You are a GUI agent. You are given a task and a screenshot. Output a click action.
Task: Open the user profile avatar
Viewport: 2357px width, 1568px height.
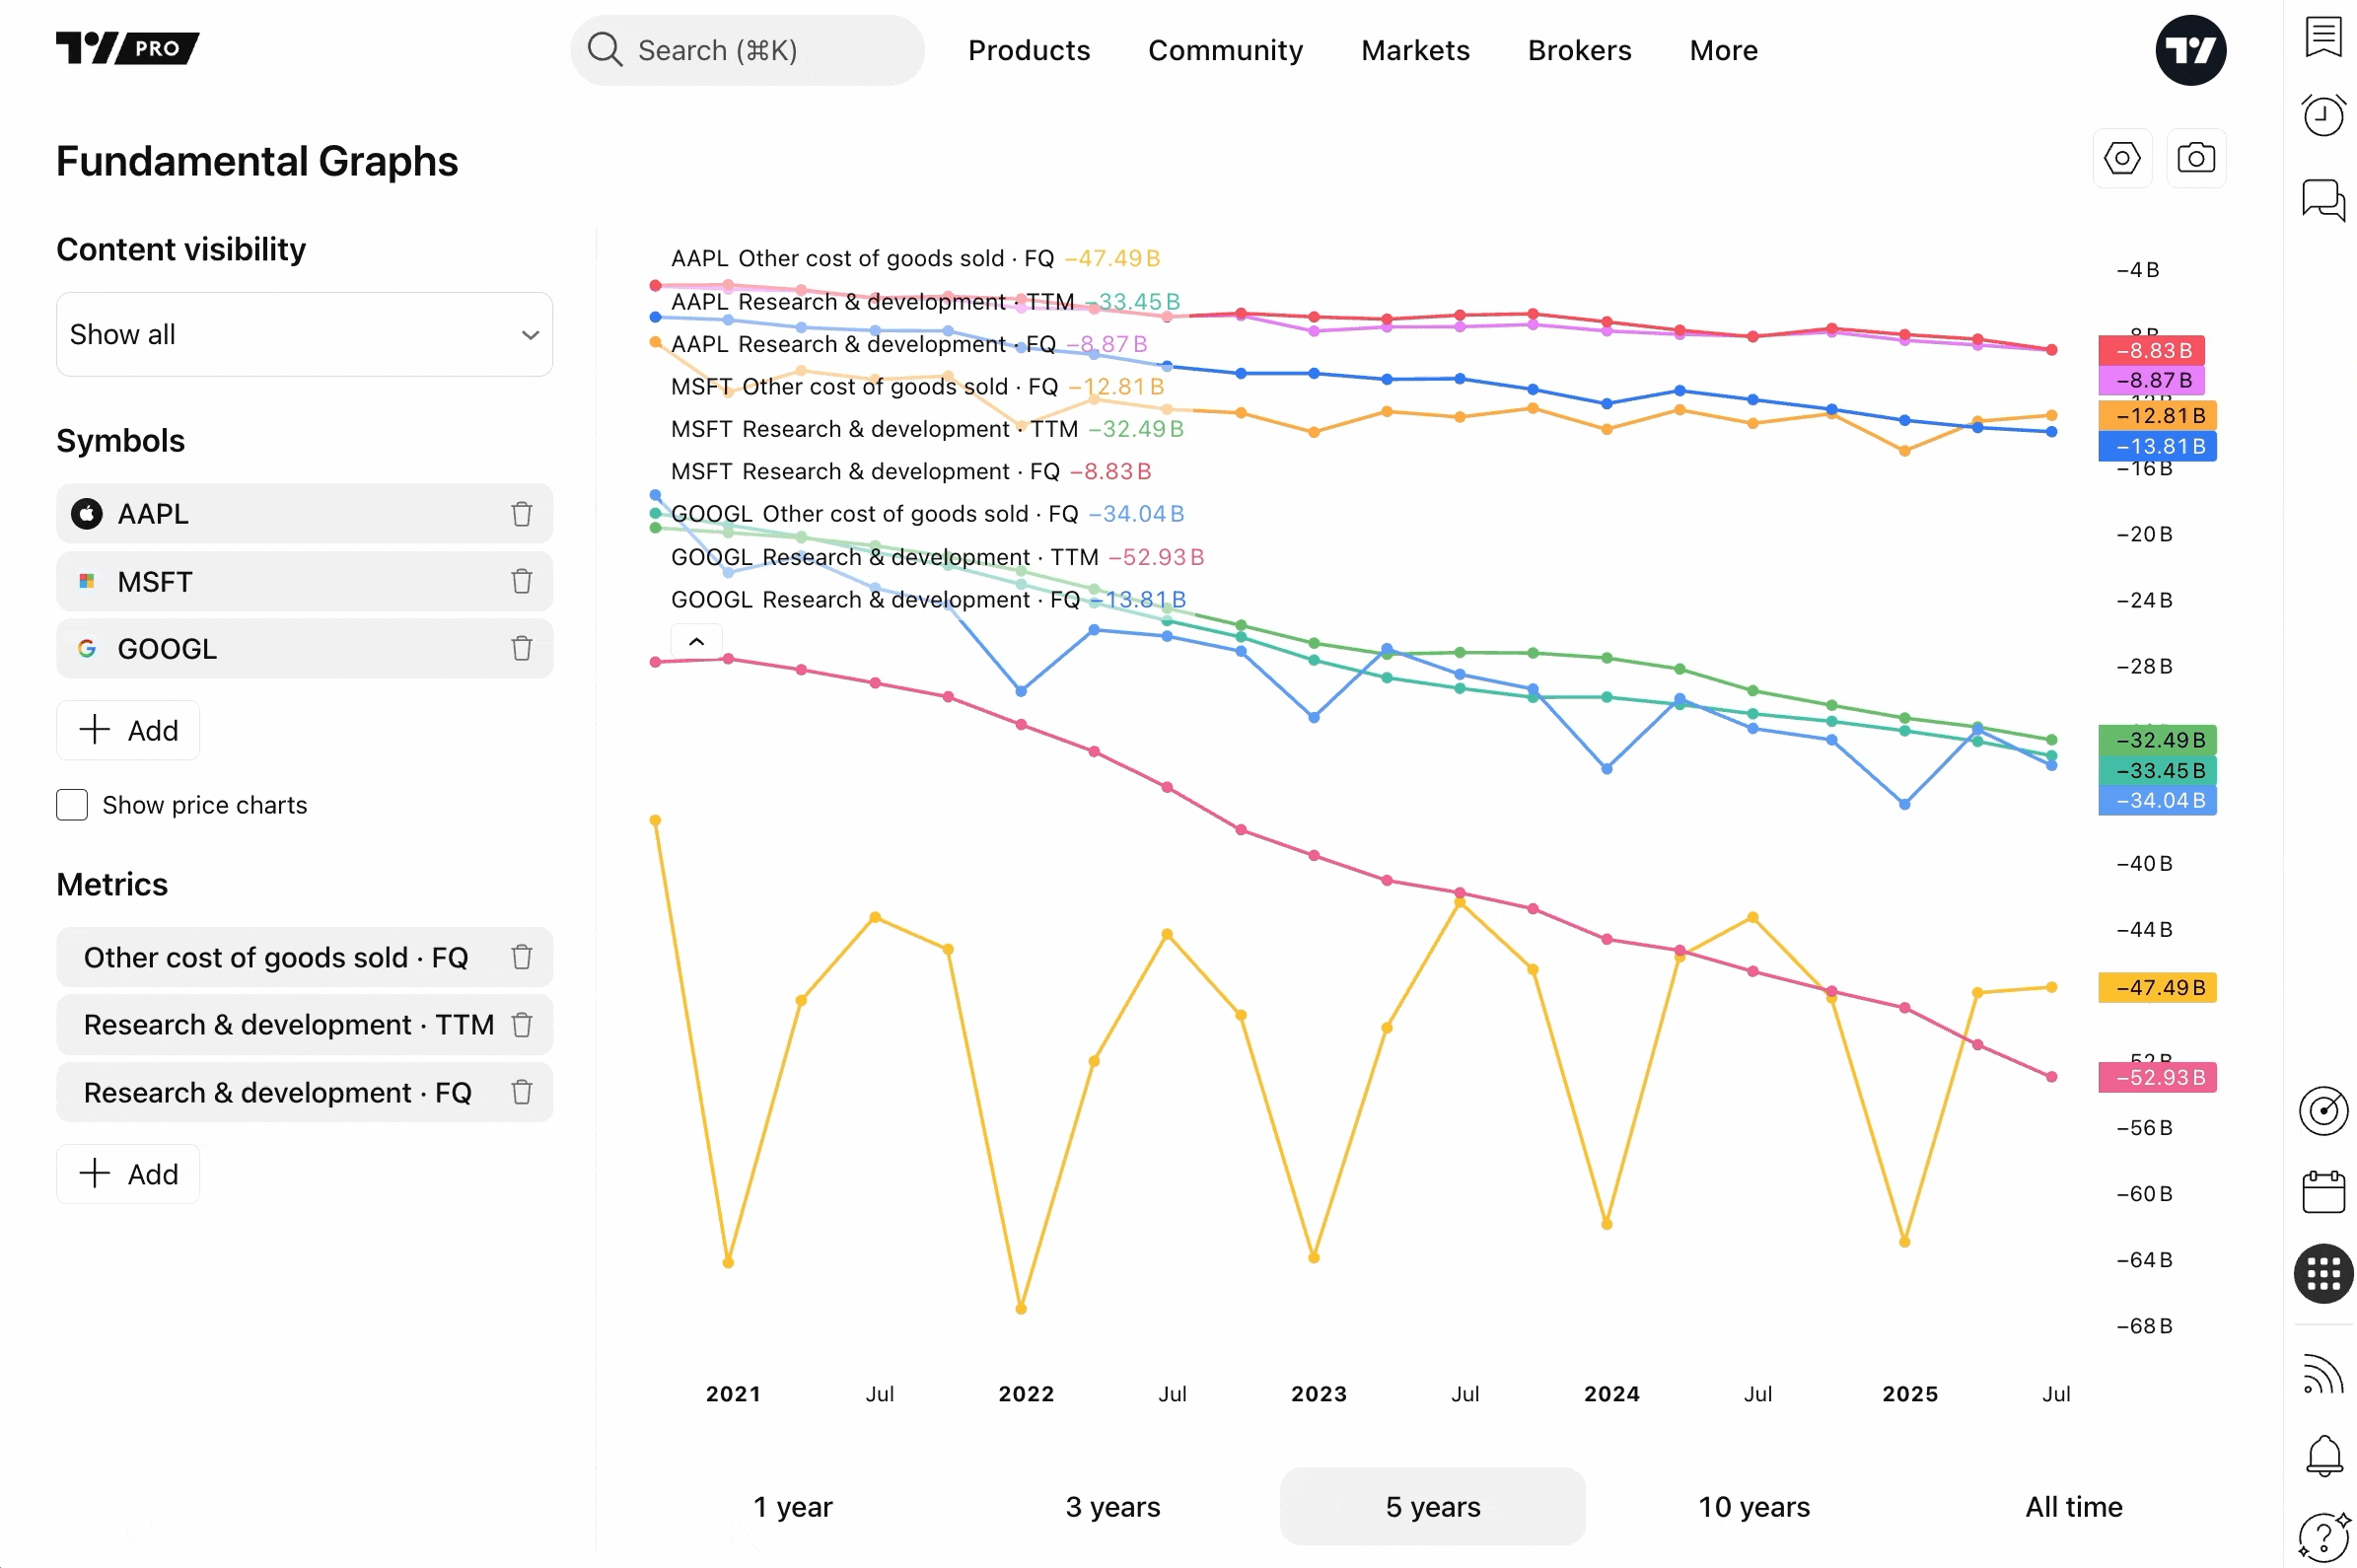pos(2189,50)
